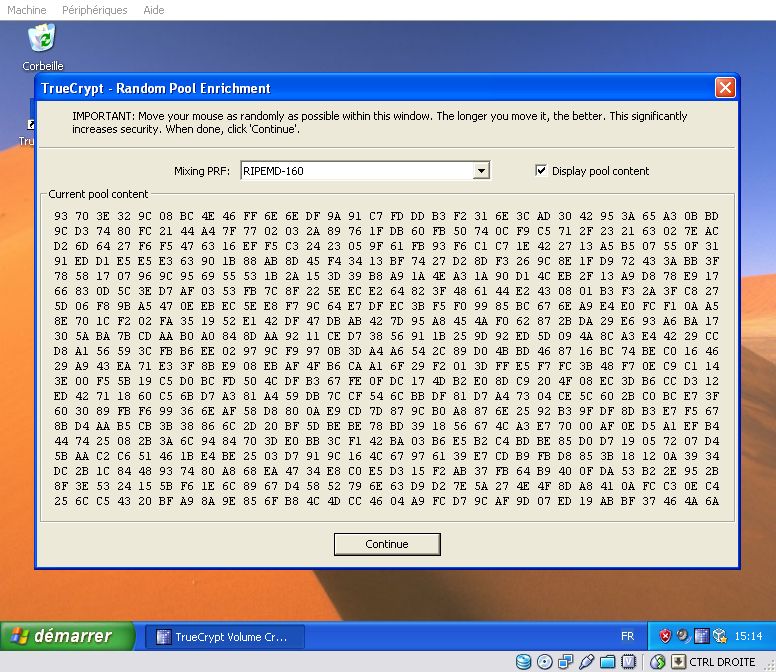
Task: Toggle the mouse integration status icon
Action: [x=658, y=662]
